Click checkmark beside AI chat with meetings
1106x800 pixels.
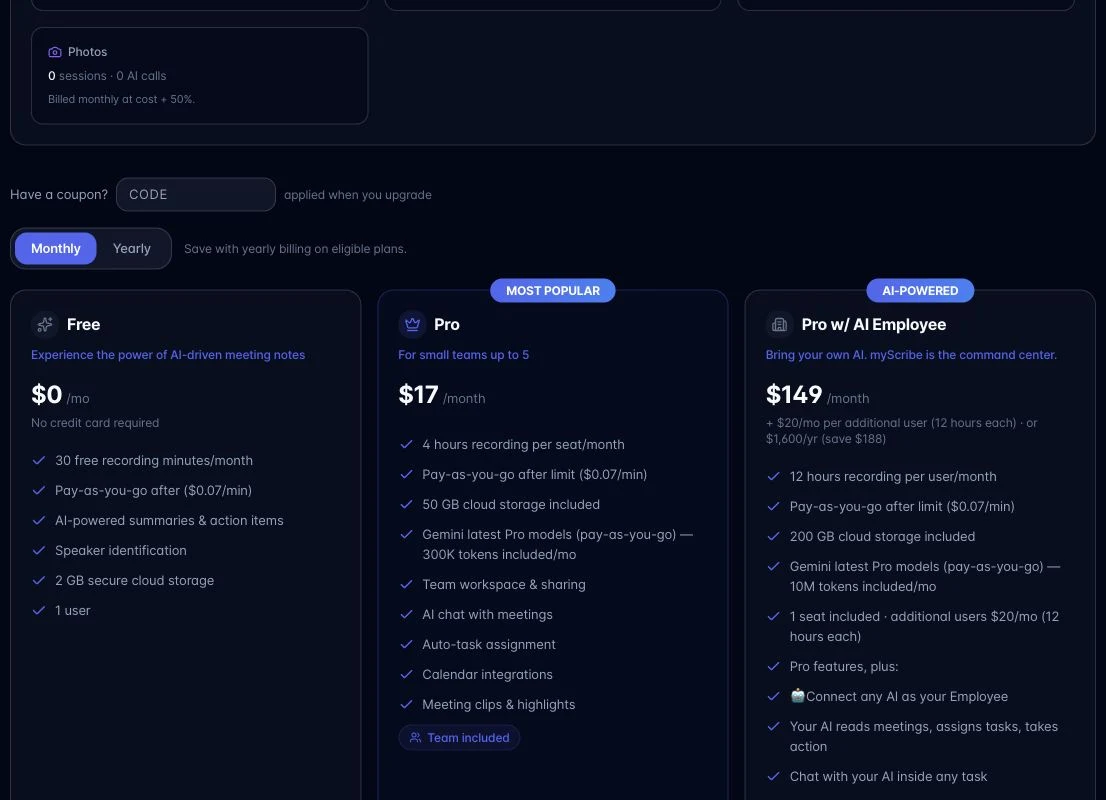406,614
